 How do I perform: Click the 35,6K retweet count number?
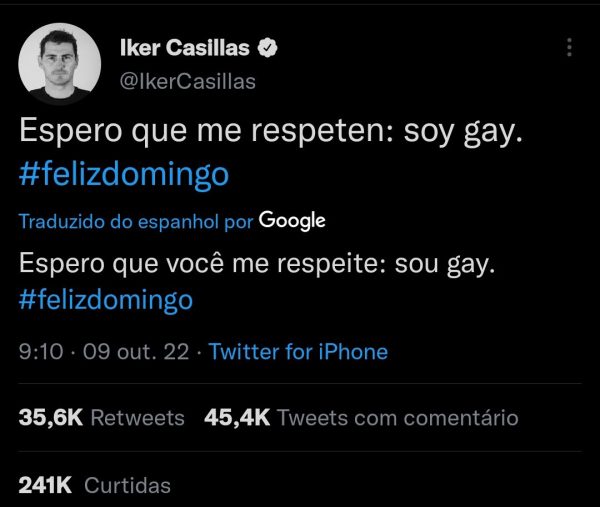click(x=51, y=417)
